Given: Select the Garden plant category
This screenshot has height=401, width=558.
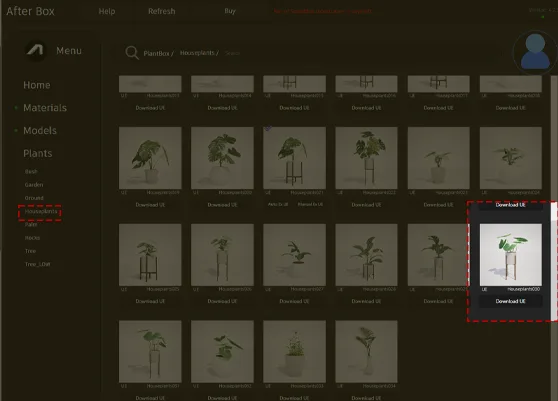Looking at the screenshot, I should pos(34,185).
